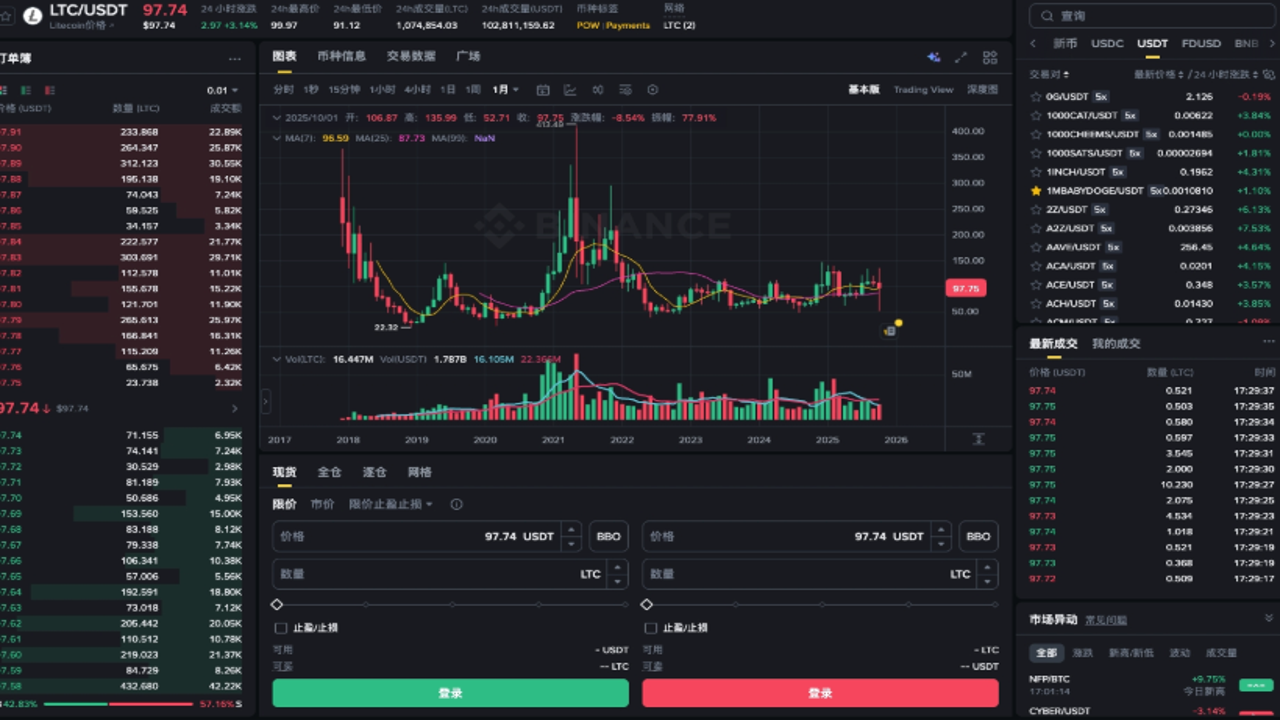Viewport: 1280px width, 720px height.
Task: Switch to the My Trades tab
Action: (1116, 344)
